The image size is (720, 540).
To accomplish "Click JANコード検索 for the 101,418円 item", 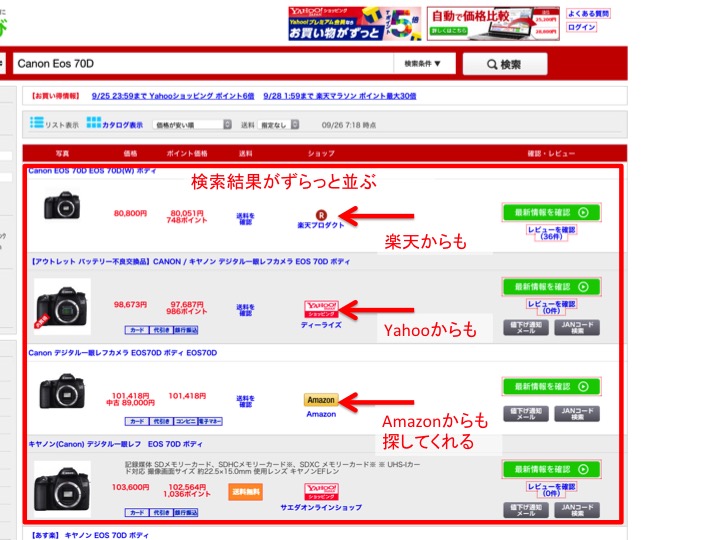I will pyautogui.click(x=577, y=414).
